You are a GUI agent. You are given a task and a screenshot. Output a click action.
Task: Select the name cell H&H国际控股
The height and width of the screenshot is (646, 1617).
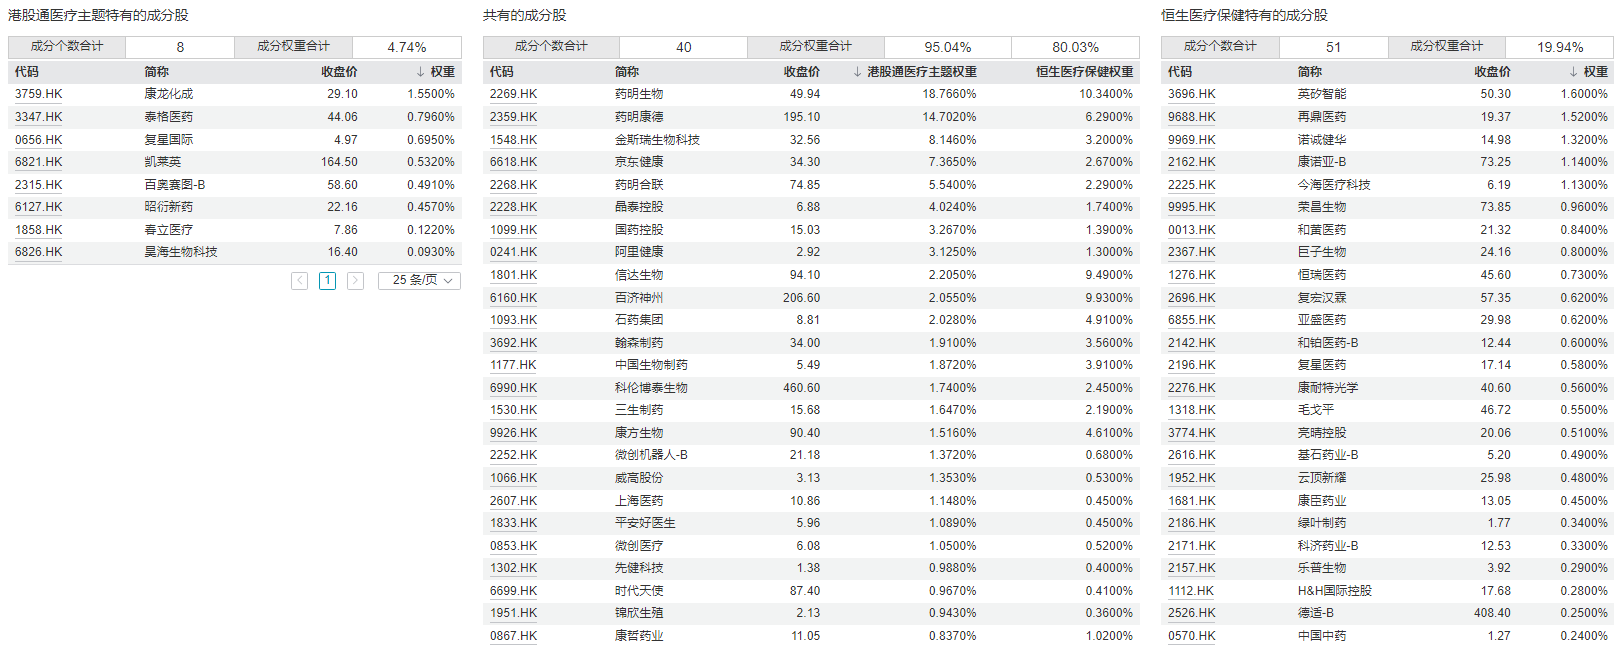click(x=1335, y=591)
